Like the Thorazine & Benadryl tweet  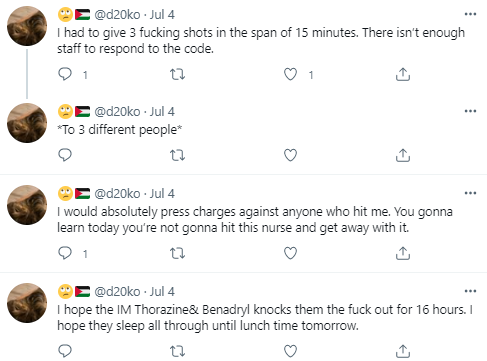click(290, 351)
